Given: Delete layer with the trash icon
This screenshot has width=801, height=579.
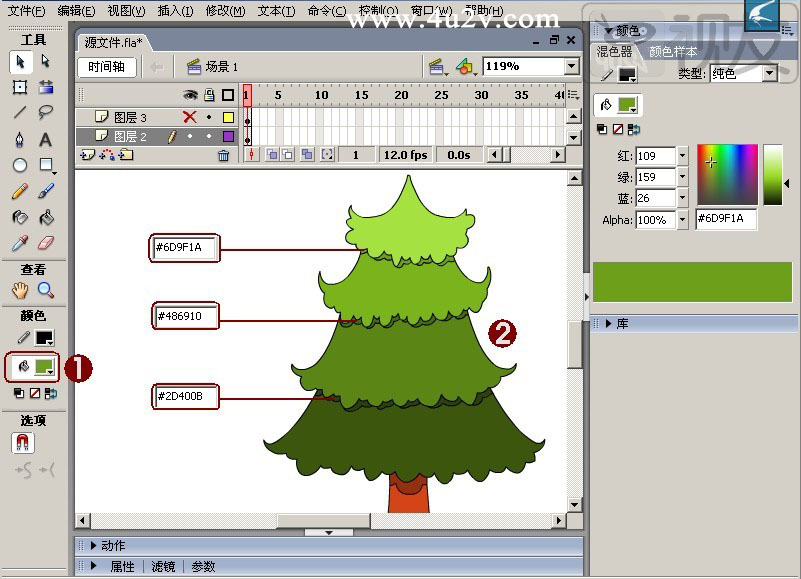Looking at the screenshot, I should pos(223,155).
